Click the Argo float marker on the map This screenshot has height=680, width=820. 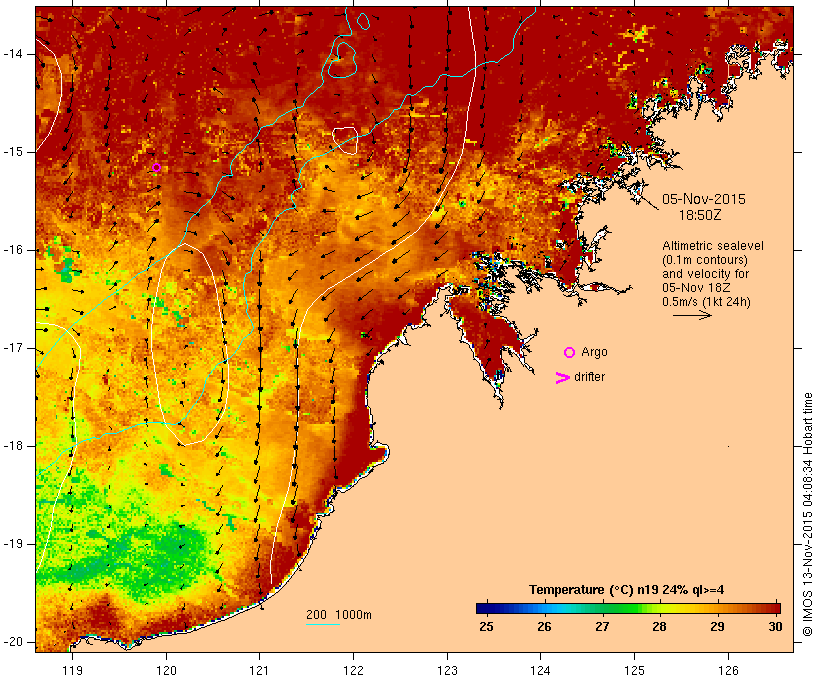pos(156,167)
